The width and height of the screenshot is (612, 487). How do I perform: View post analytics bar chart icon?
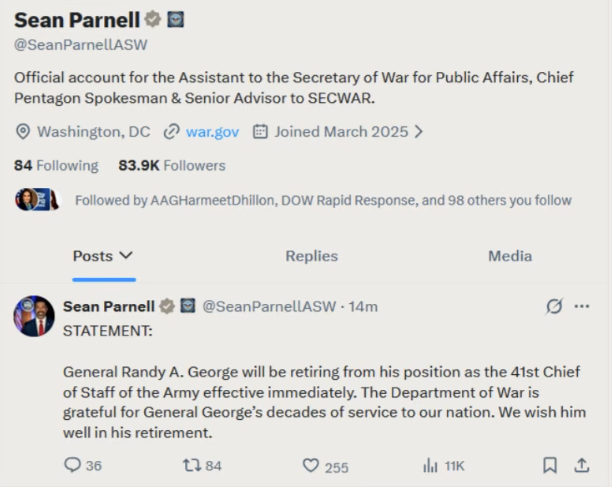(x=431, y=465)
